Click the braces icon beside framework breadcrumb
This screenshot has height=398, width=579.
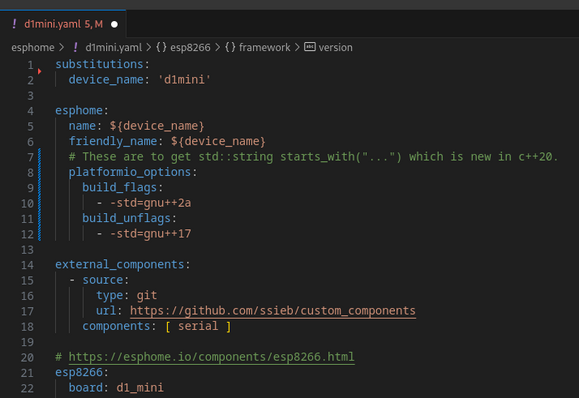(x=230, y=47)
